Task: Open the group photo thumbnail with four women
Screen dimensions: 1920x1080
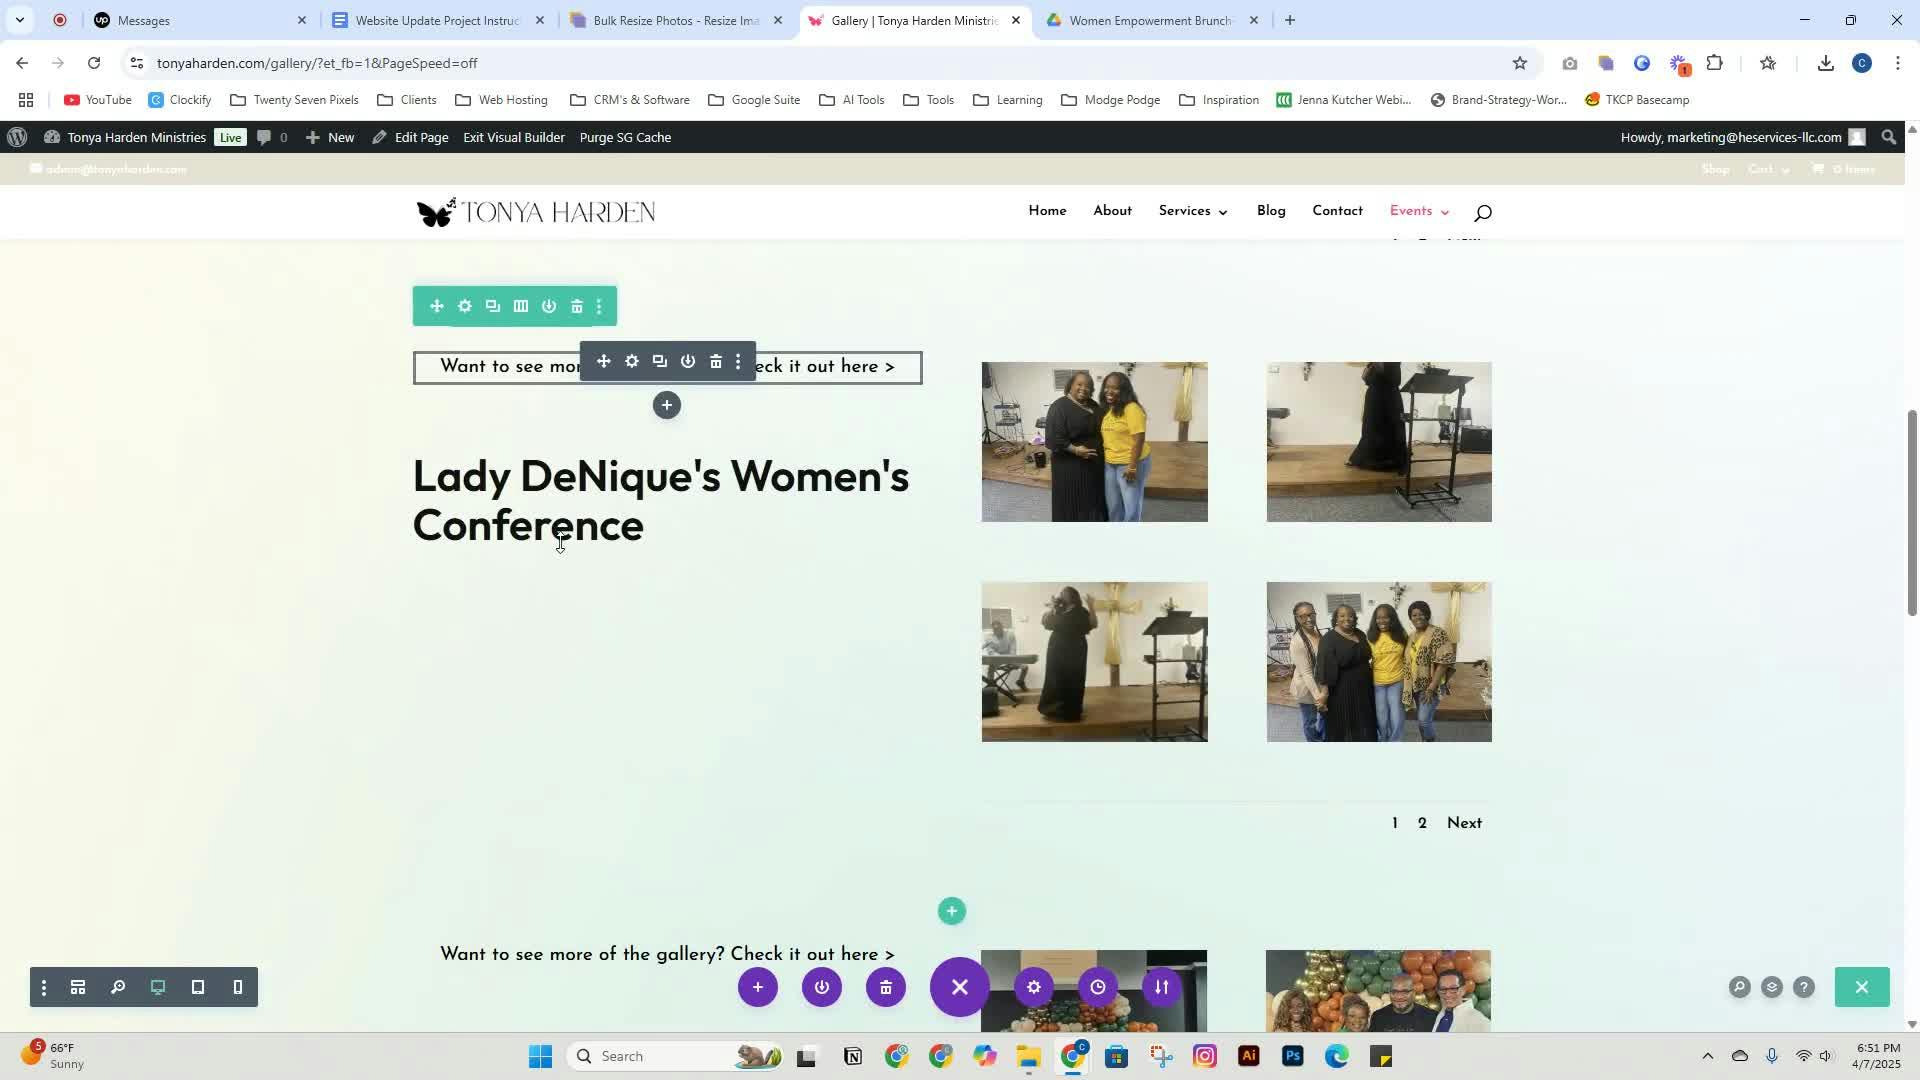Action: (1379, 662)
